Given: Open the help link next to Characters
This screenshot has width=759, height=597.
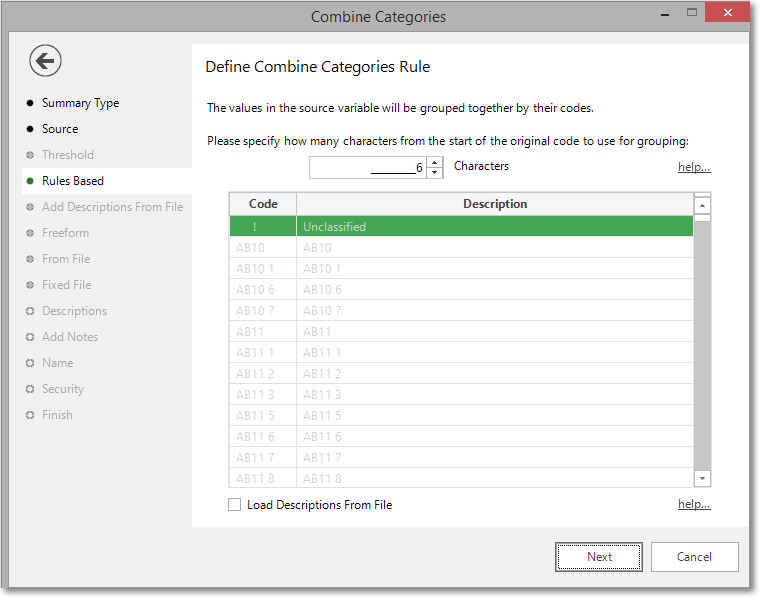Looking at the screenshot, I should pos(694,167).
